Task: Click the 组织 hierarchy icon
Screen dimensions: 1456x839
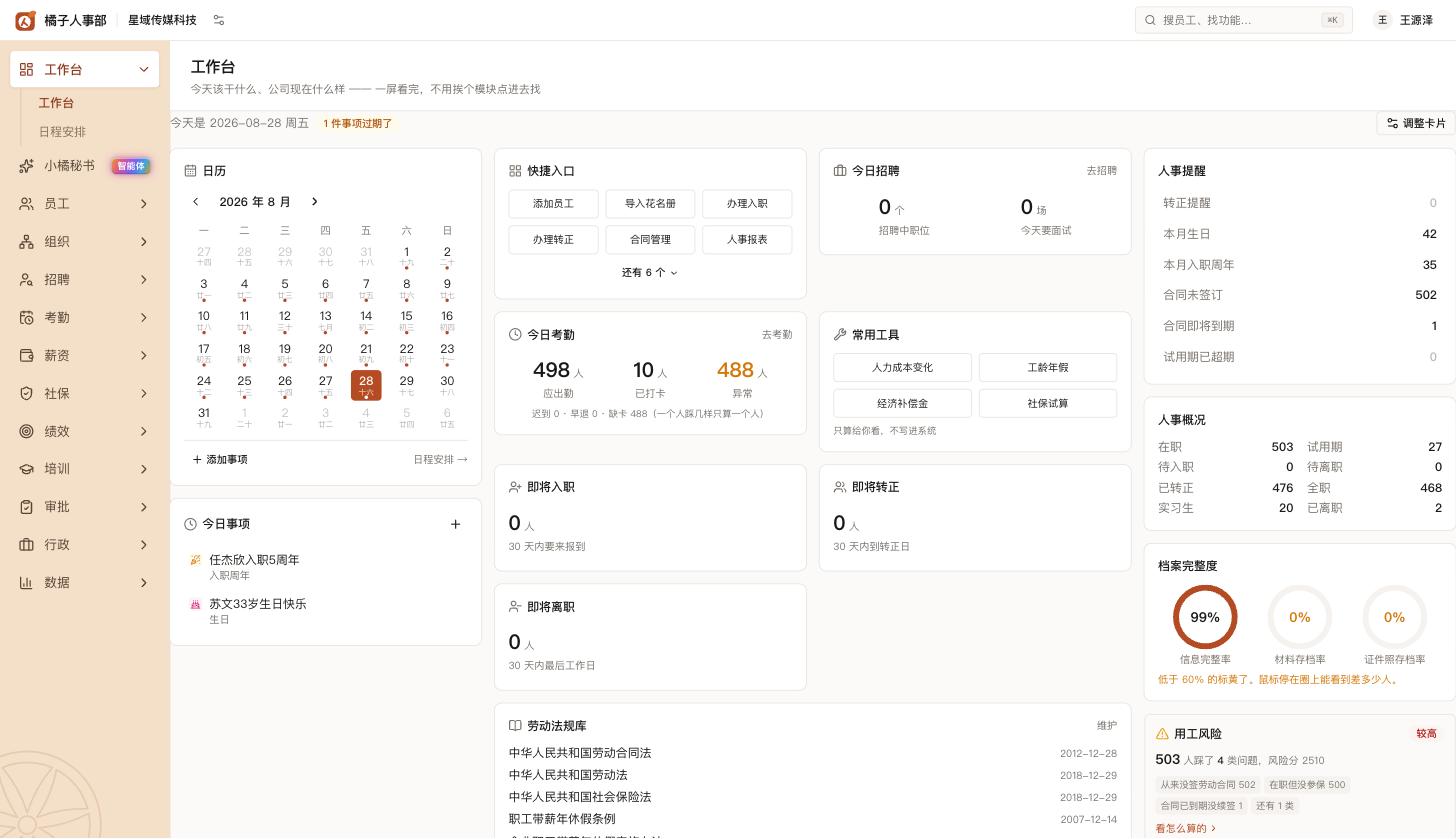Action: pos(27,242)
